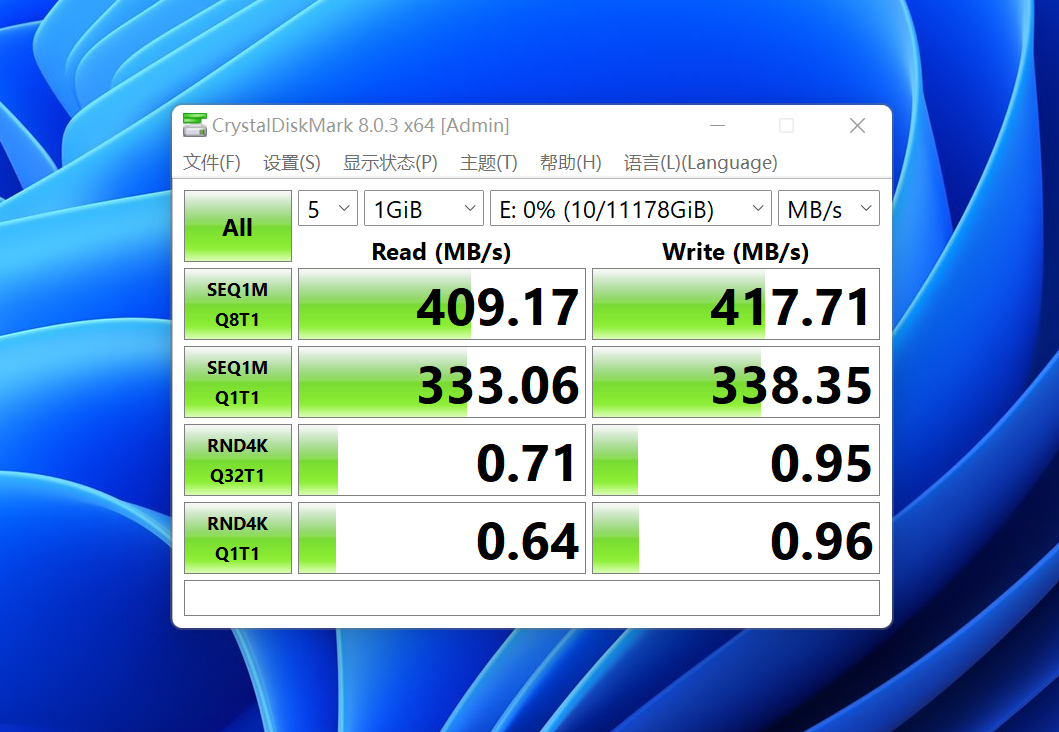Start all benchmarks with the All button
The height and width of the screenshot is (732, 1059).
click(238, 226)
